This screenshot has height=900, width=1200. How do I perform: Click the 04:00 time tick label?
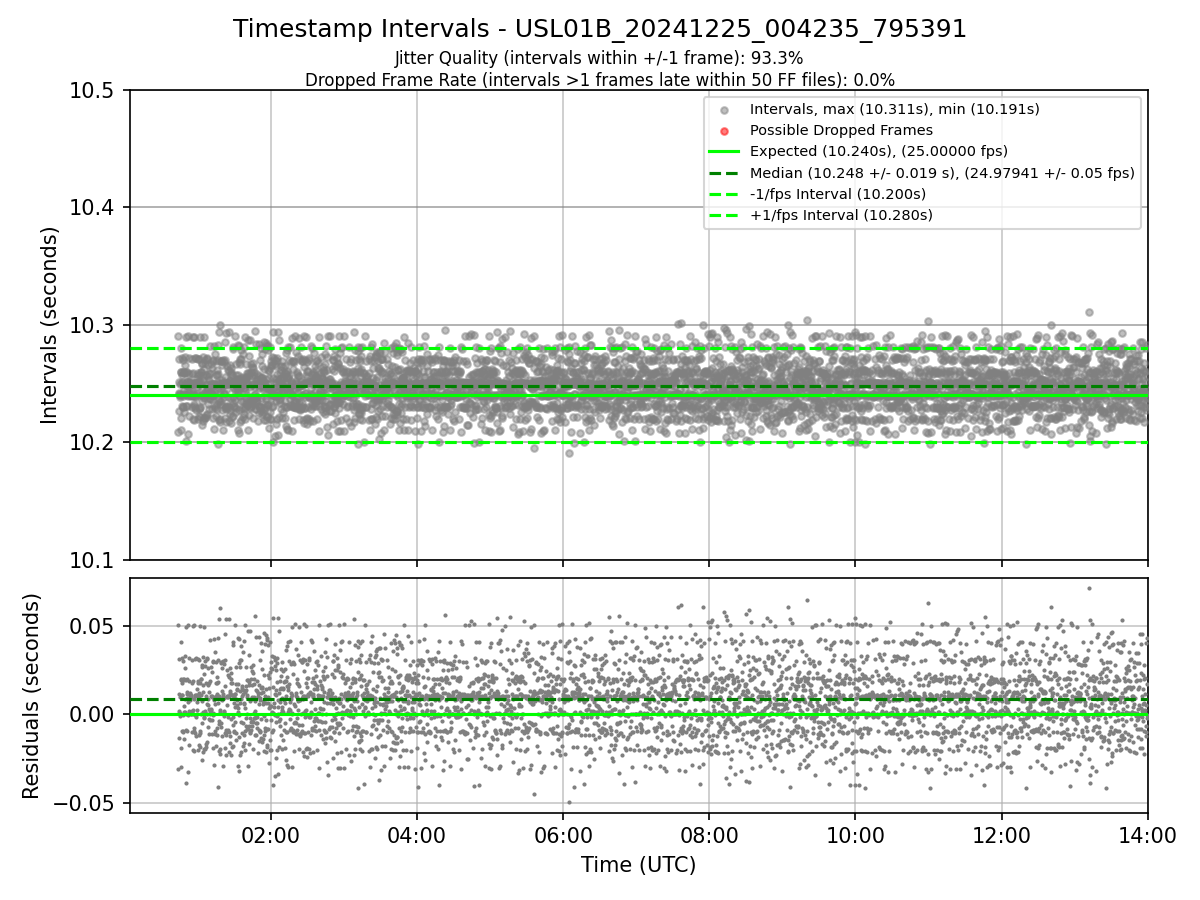click(416, 834)
